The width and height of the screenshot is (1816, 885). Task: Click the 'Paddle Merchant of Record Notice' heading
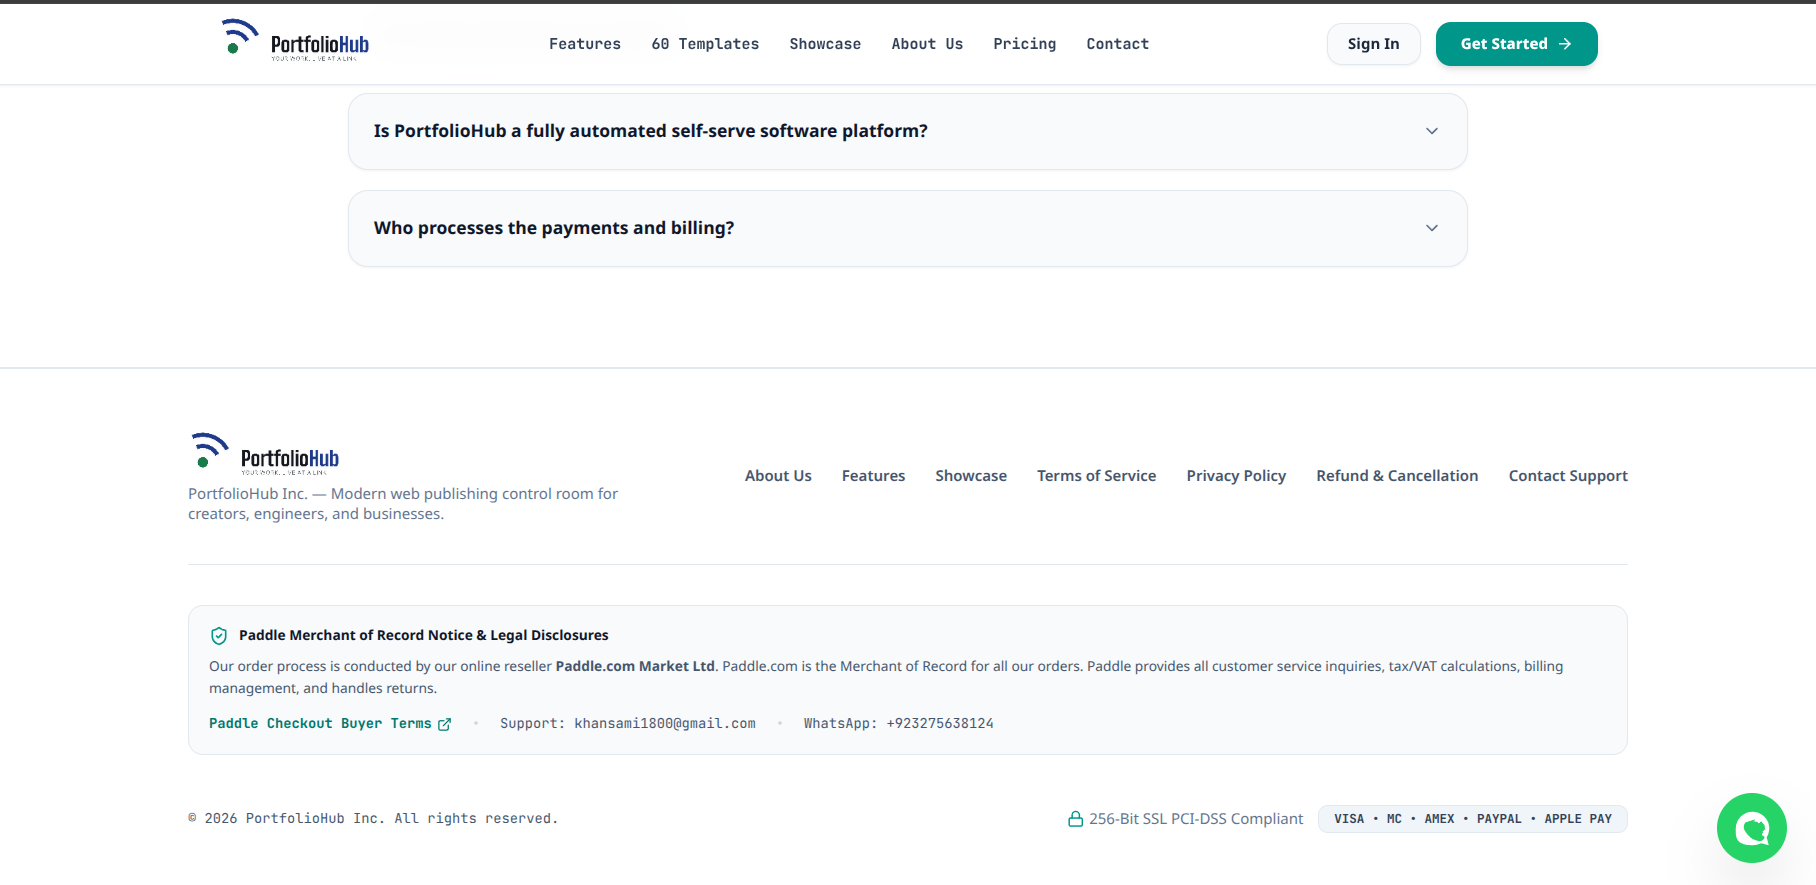424,636
